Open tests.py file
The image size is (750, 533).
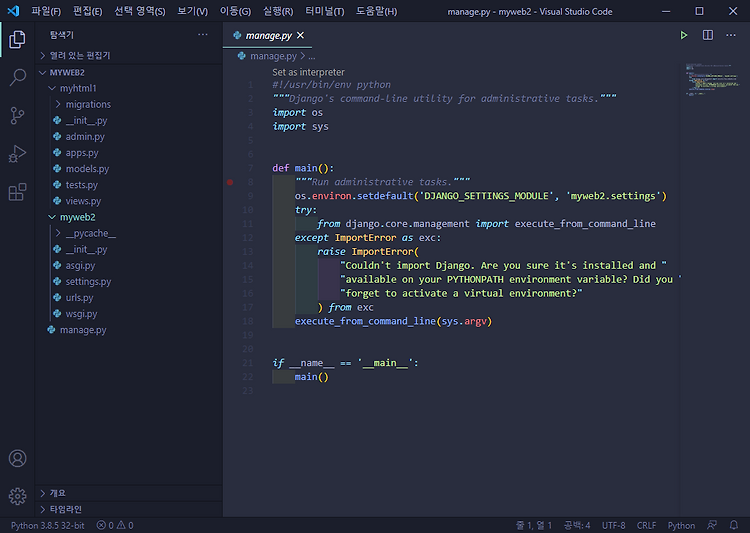coord(81,185)
